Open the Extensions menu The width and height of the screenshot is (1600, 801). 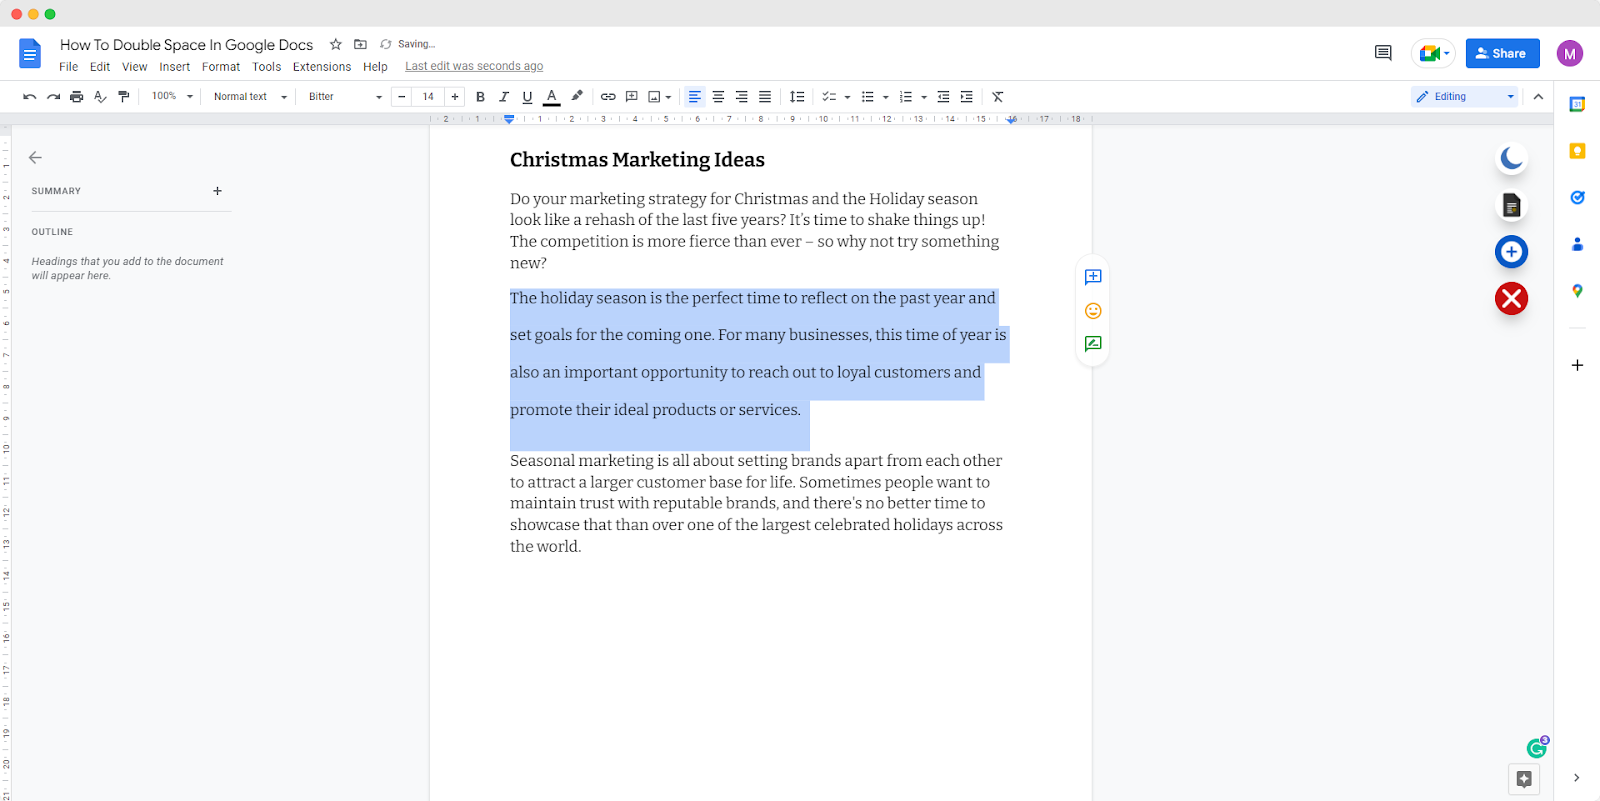pyautogui.click(x=321, y=67)
